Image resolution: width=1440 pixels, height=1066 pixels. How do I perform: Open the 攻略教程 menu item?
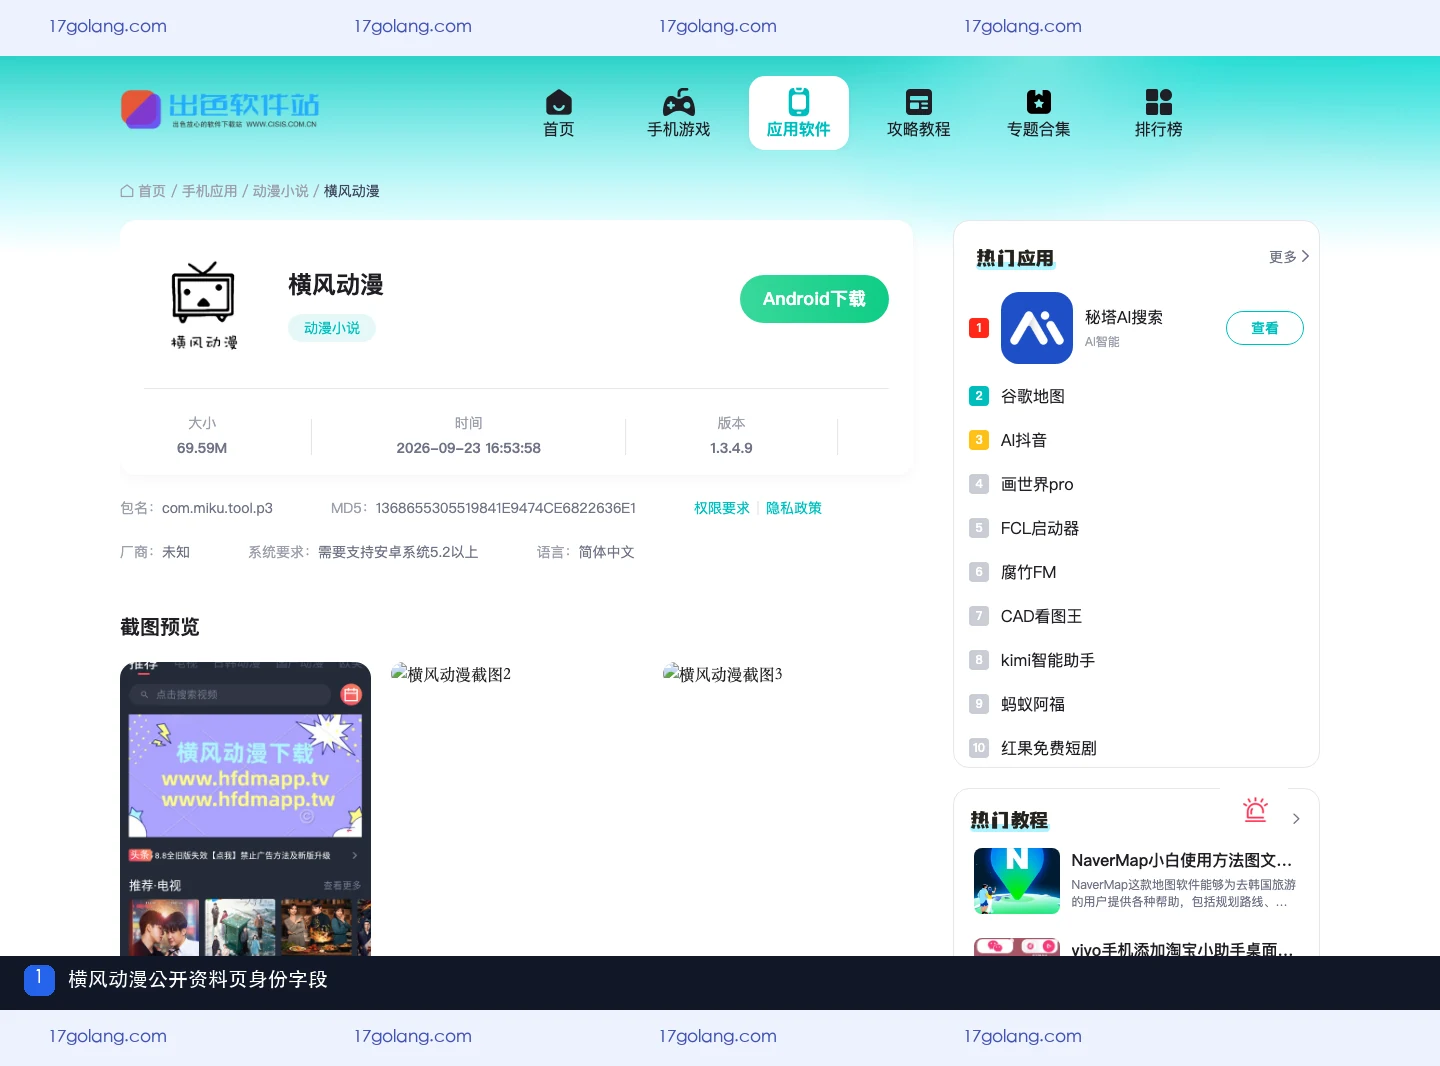click(x=919, y=113)
